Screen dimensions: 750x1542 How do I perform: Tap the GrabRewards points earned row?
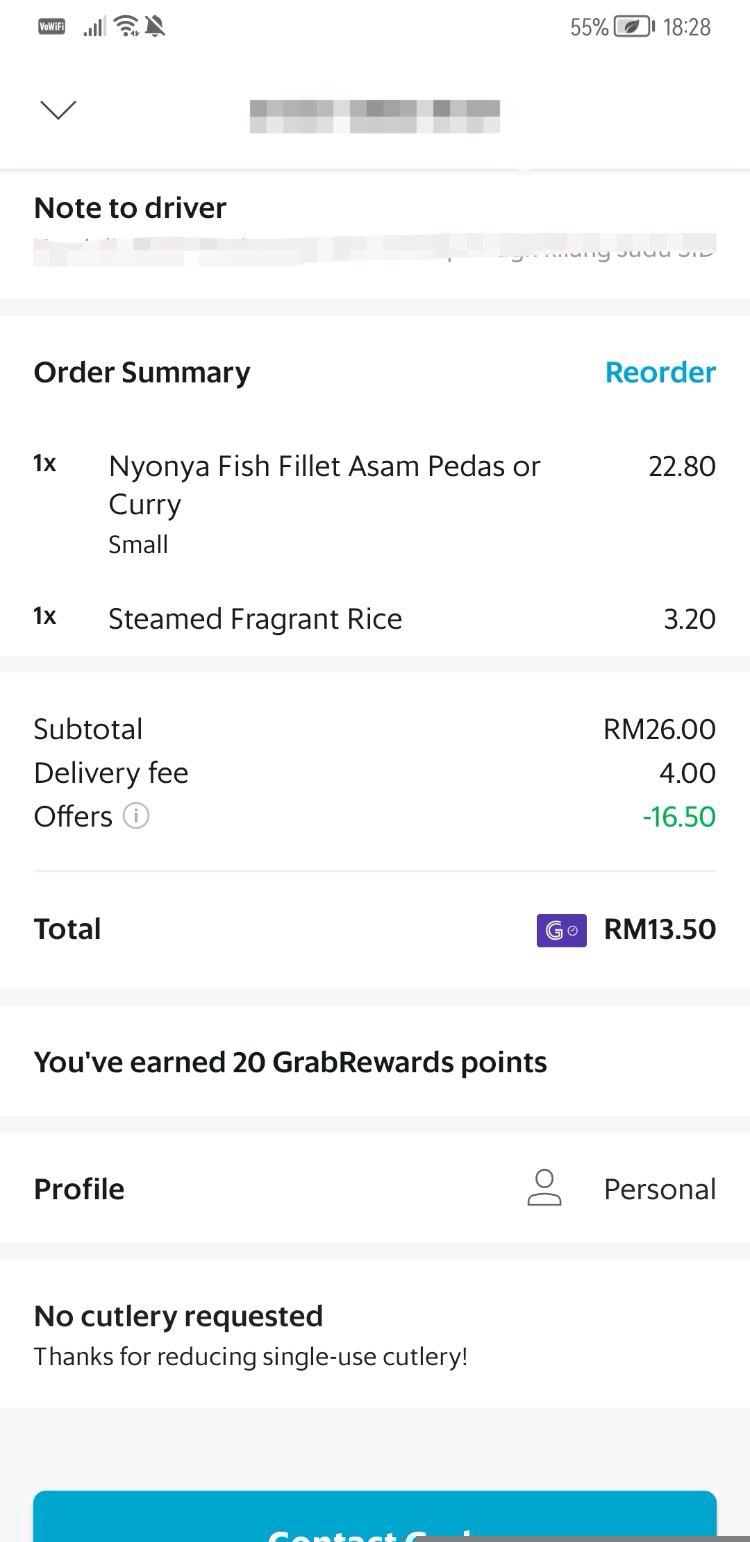click(290, 1062)
